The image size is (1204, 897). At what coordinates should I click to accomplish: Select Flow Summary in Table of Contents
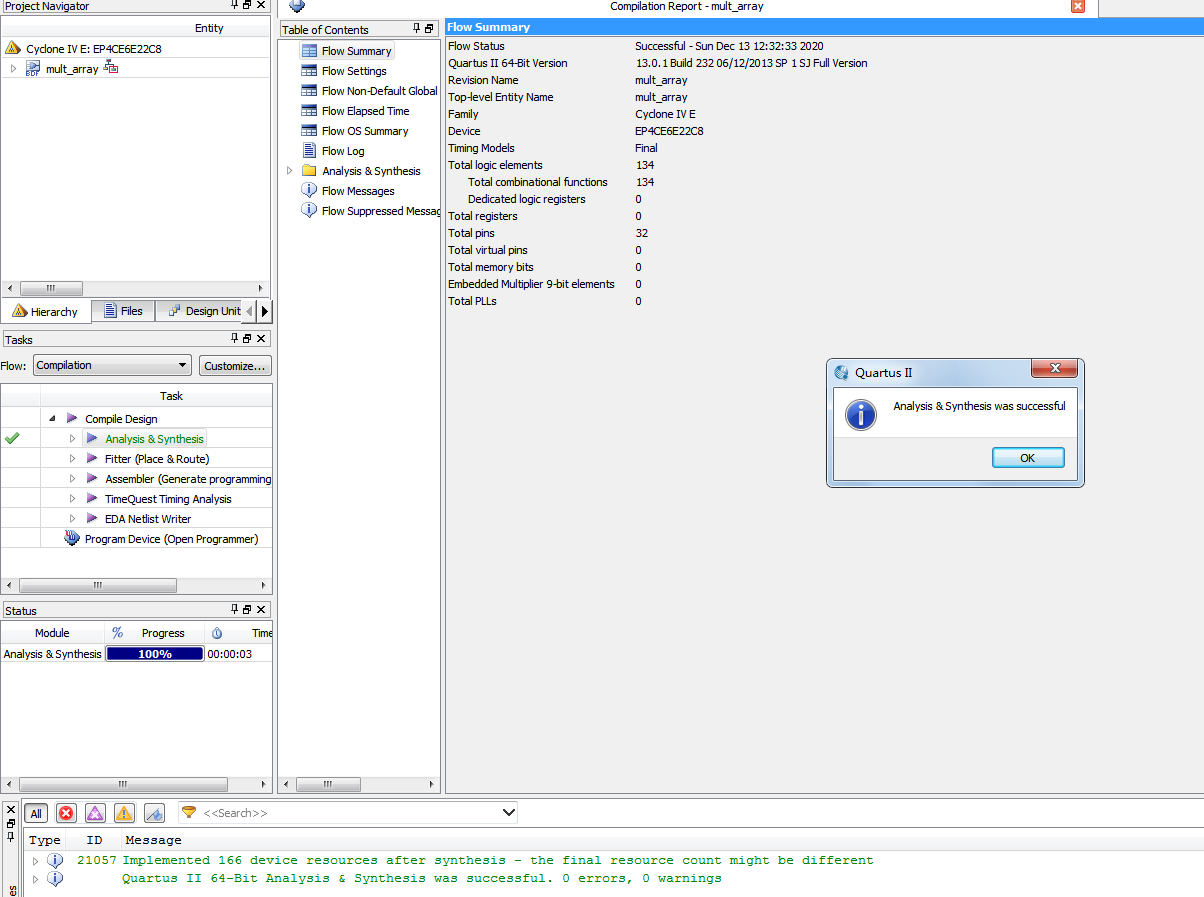[x=356, y=51]
